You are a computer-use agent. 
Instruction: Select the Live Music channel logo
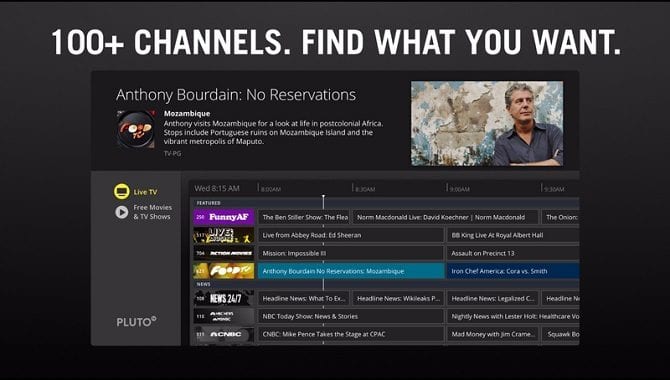click(x=224, y=235)
